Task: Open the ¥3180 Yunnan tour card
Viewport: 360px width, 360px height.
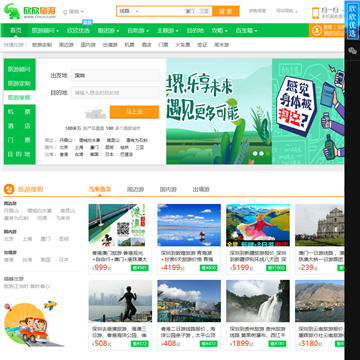Action: pyautogui.click(x=319, y=315)
